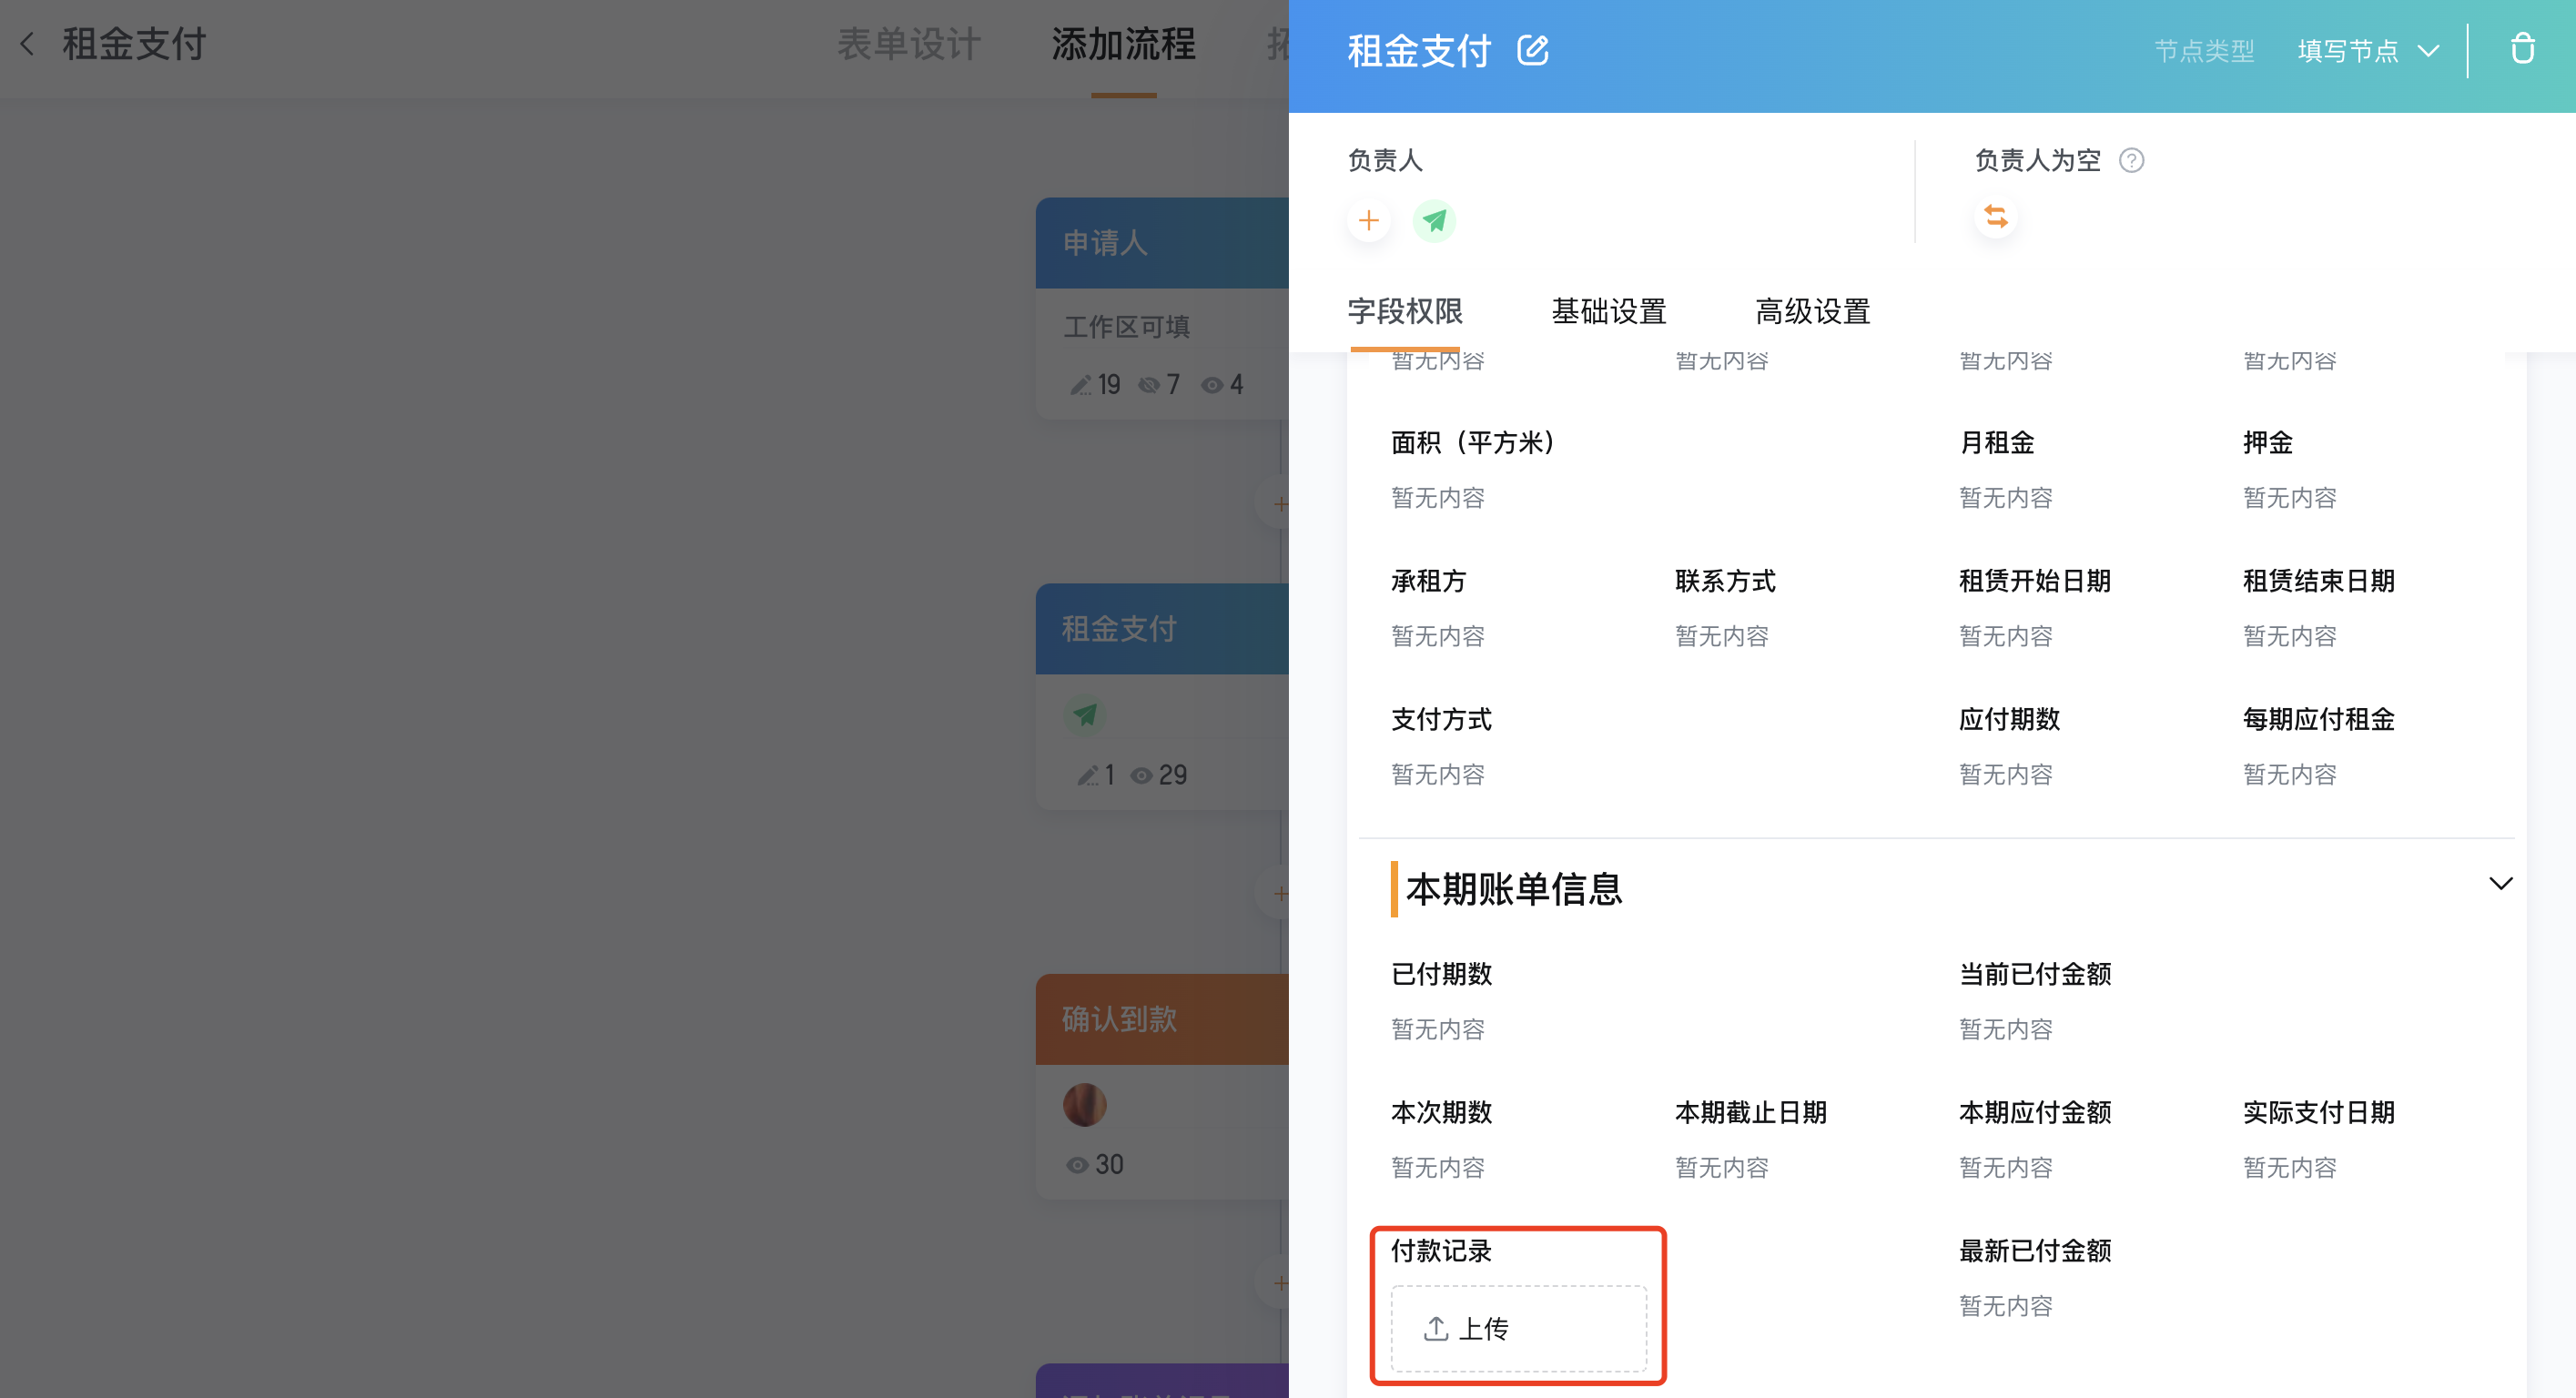Click the 实际支付日期 field label
The height and width of the screenshot is (1398, 2576).
coord(2319,1112)
